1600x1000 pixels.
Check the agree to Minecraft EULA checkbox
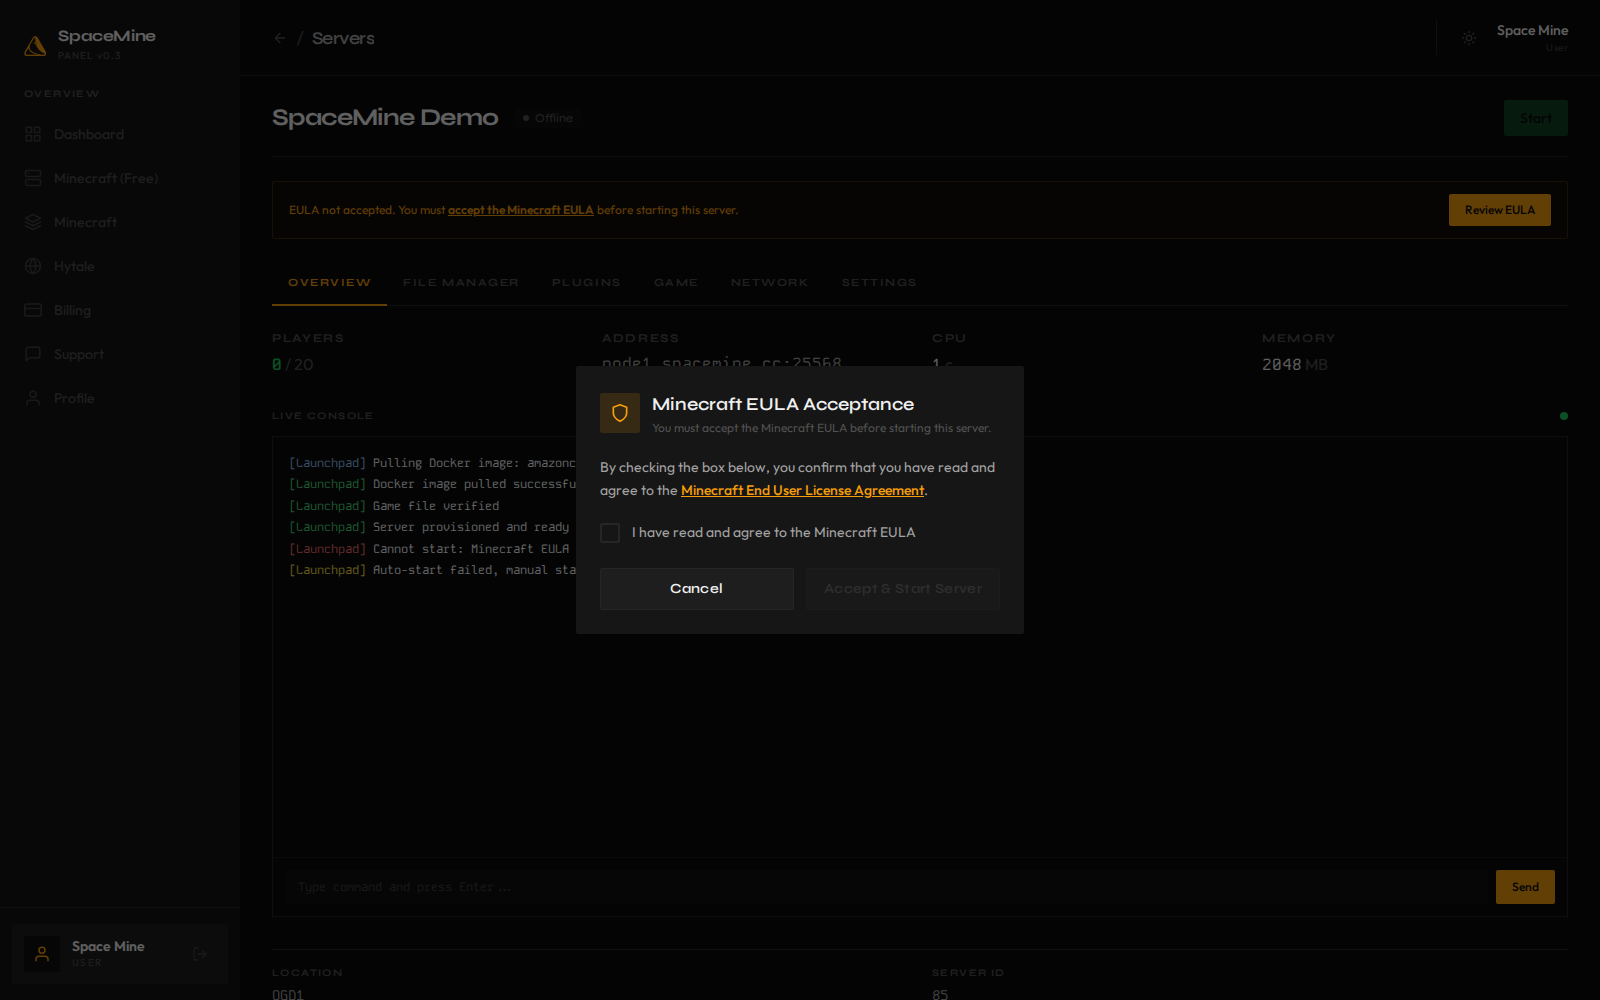(x=610, y=533)
